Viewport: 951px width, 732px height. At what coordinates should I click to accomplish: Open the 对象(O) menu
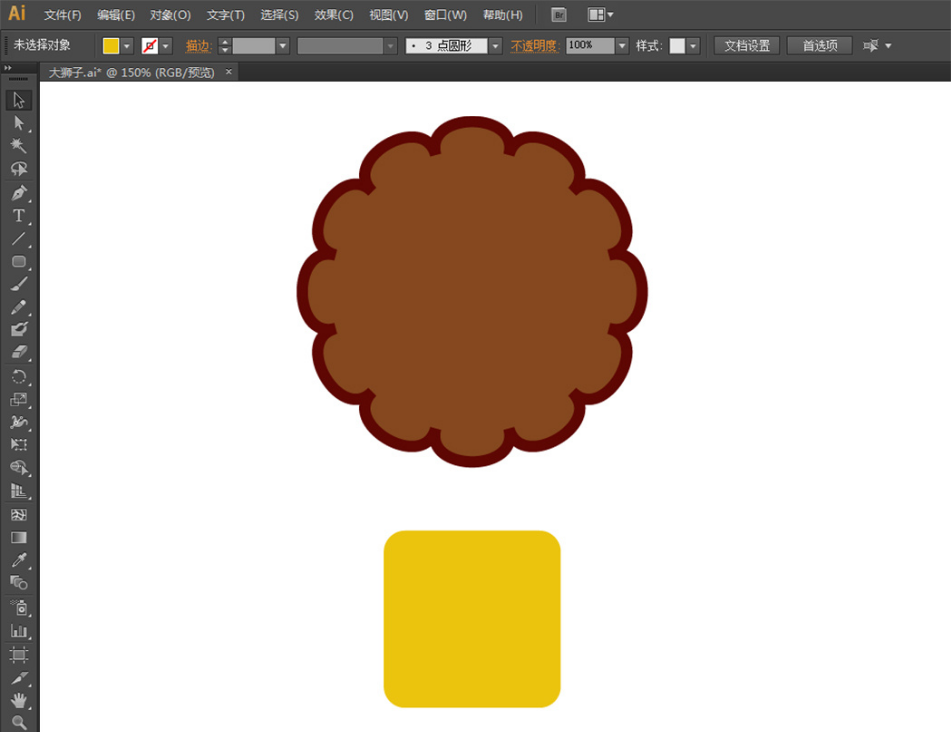(x=170, y=15)
